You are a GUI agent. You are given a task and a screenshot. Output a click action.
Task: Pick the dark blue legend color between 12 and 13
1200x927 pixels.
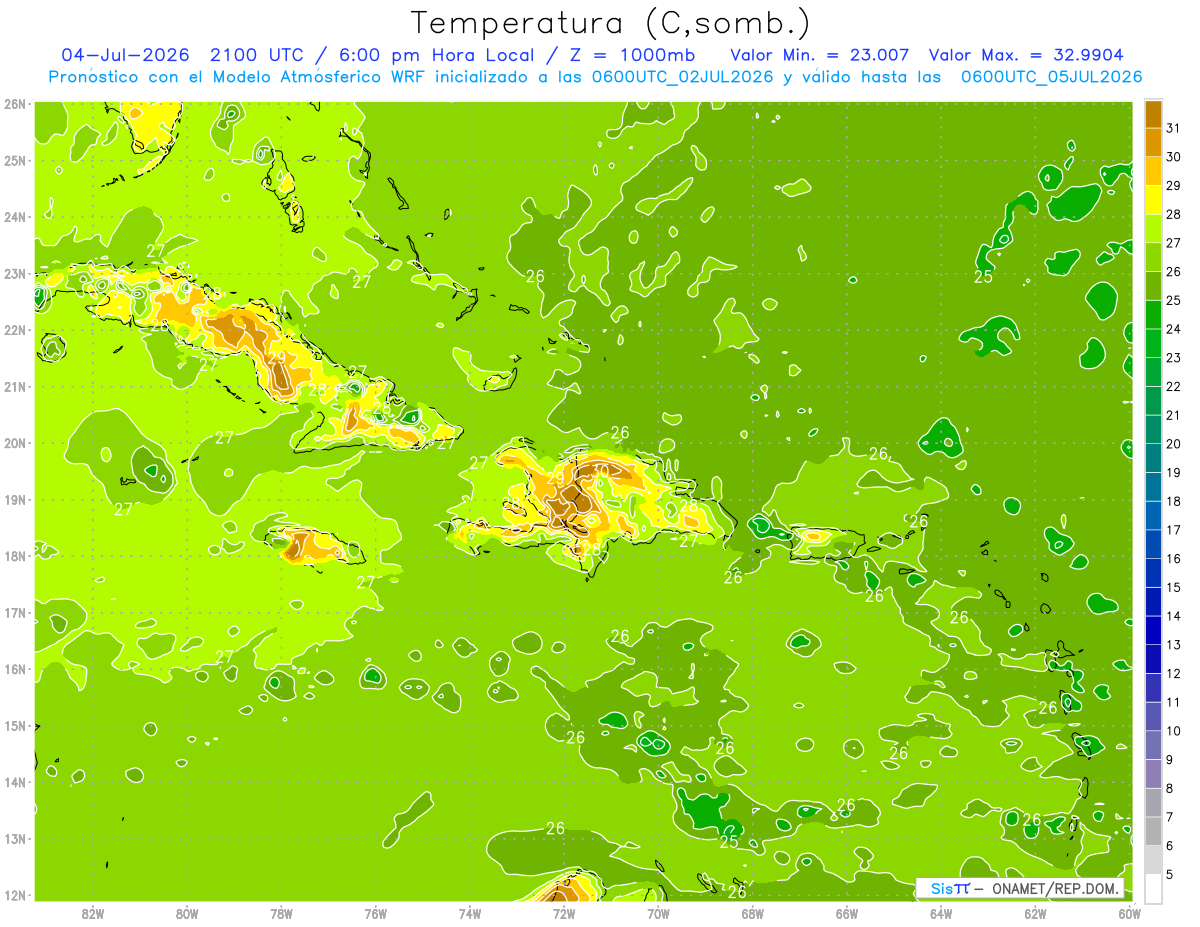tap(1153, 660)
